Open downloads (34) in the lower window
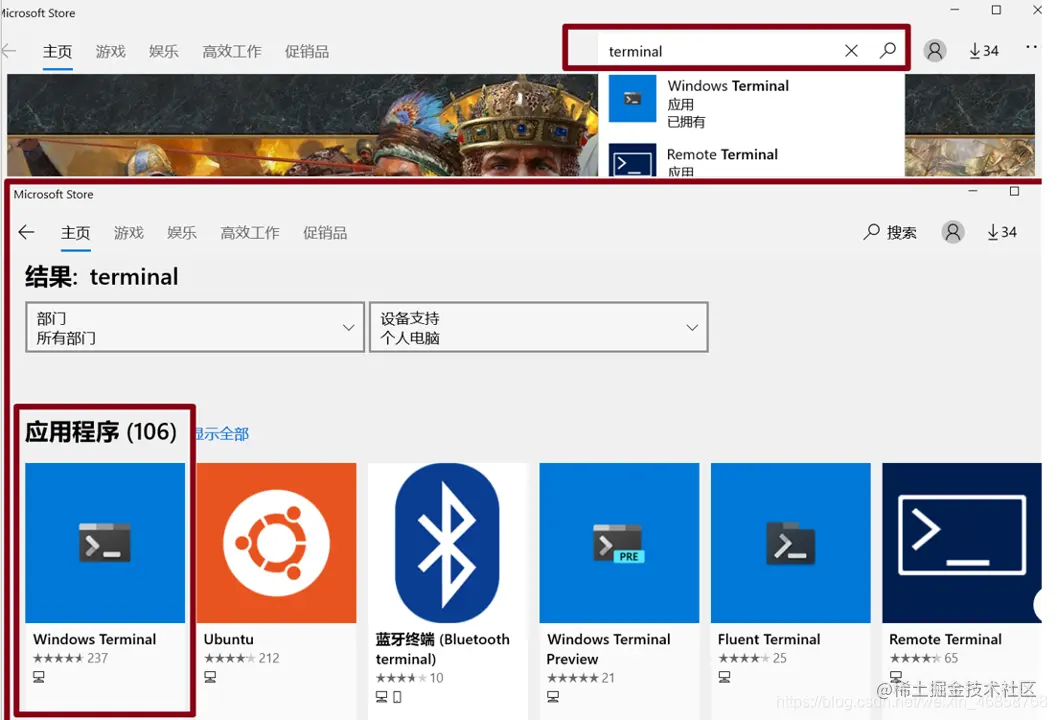The height and width of the screenshot is (720, 1057). tap(1002, 233)
